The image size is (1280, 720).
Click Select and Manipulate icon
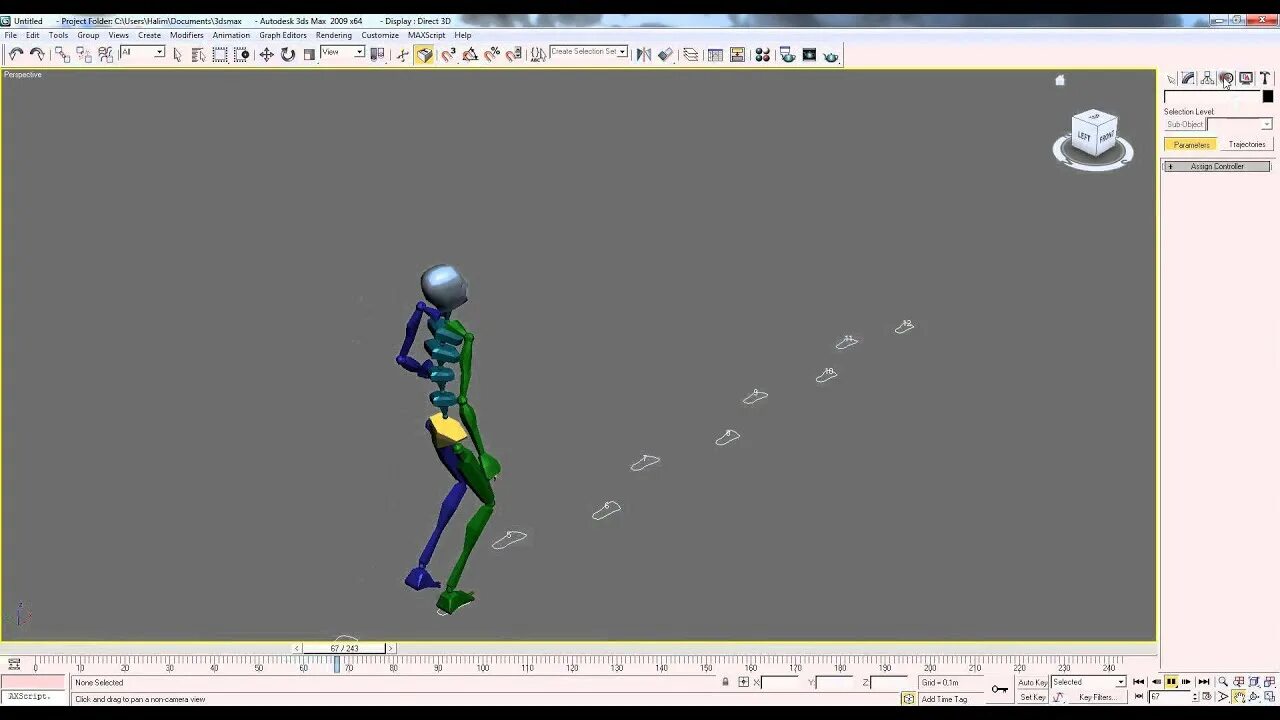click(x=402, y=55)
